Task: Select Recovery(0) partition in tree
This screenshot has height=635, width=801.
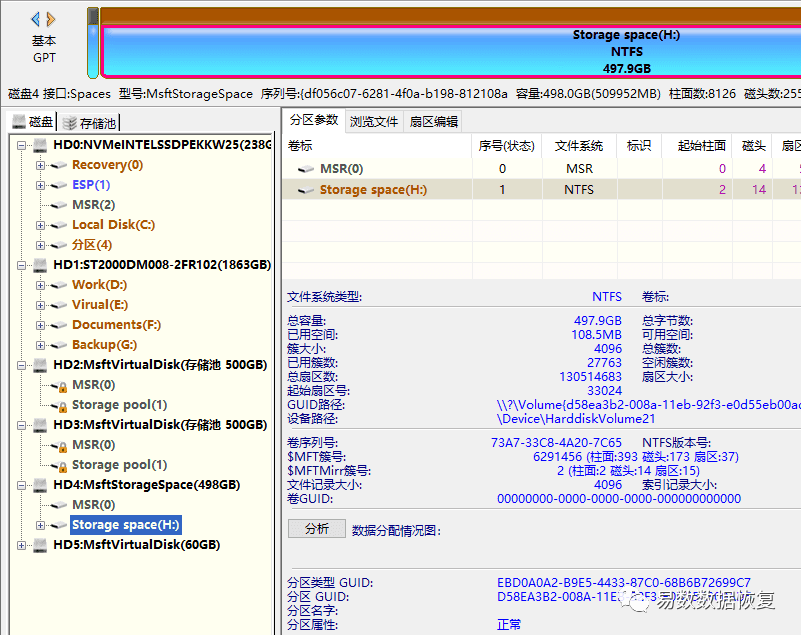Action: click(107, 165)
